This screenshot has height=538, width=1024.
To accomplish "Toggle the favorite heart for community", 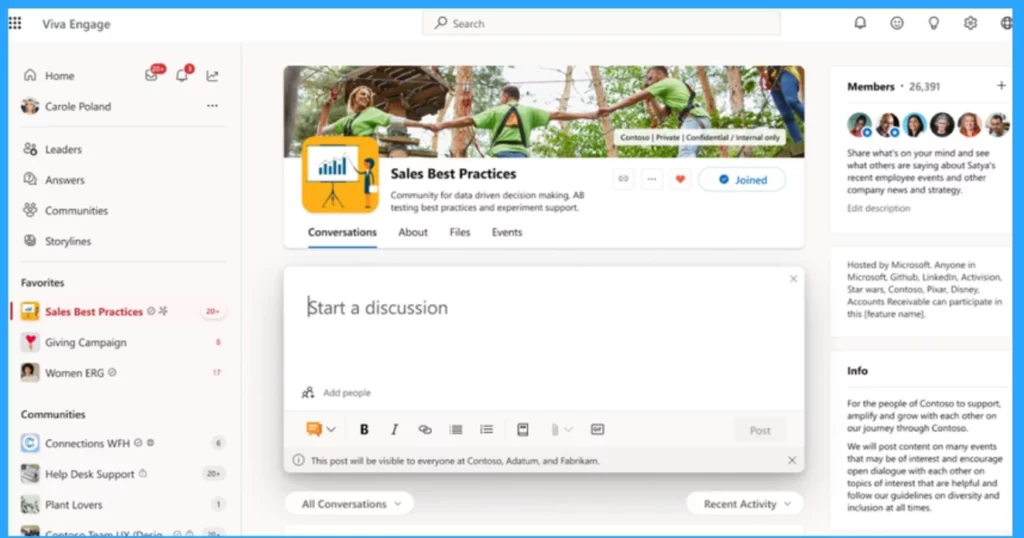I will (x=680, y=179).
